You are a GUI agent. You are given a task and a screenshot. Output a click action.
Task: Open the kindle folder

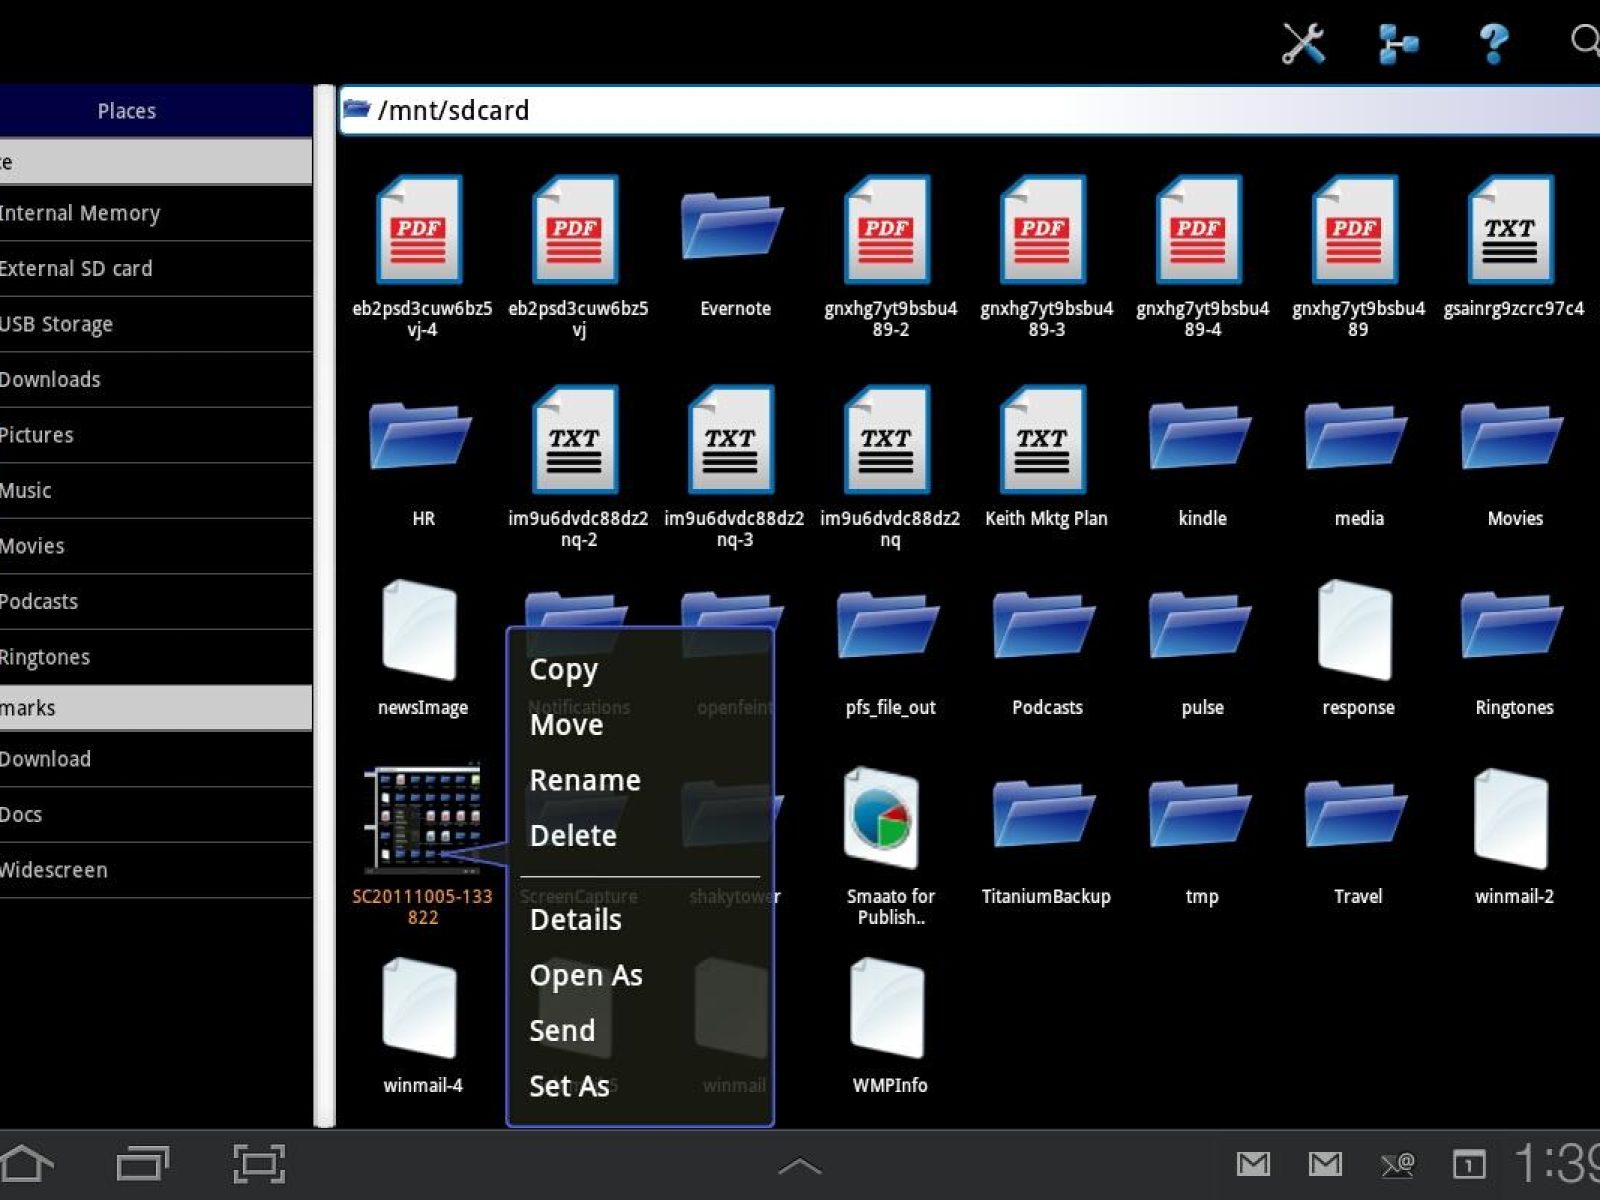tap(1201, 438)
